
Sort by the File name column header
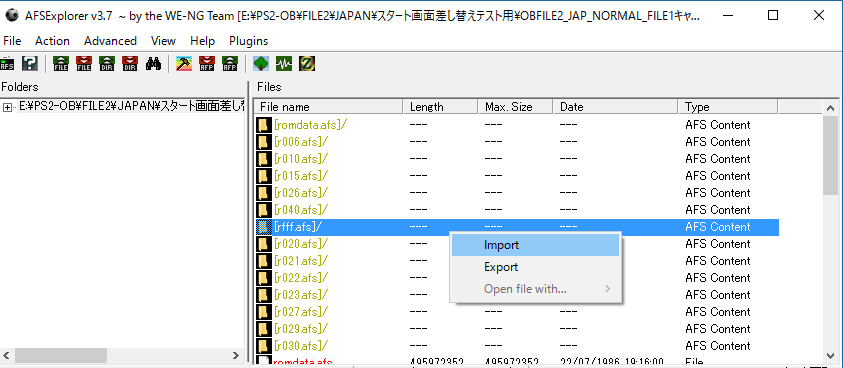pos(328,107)
